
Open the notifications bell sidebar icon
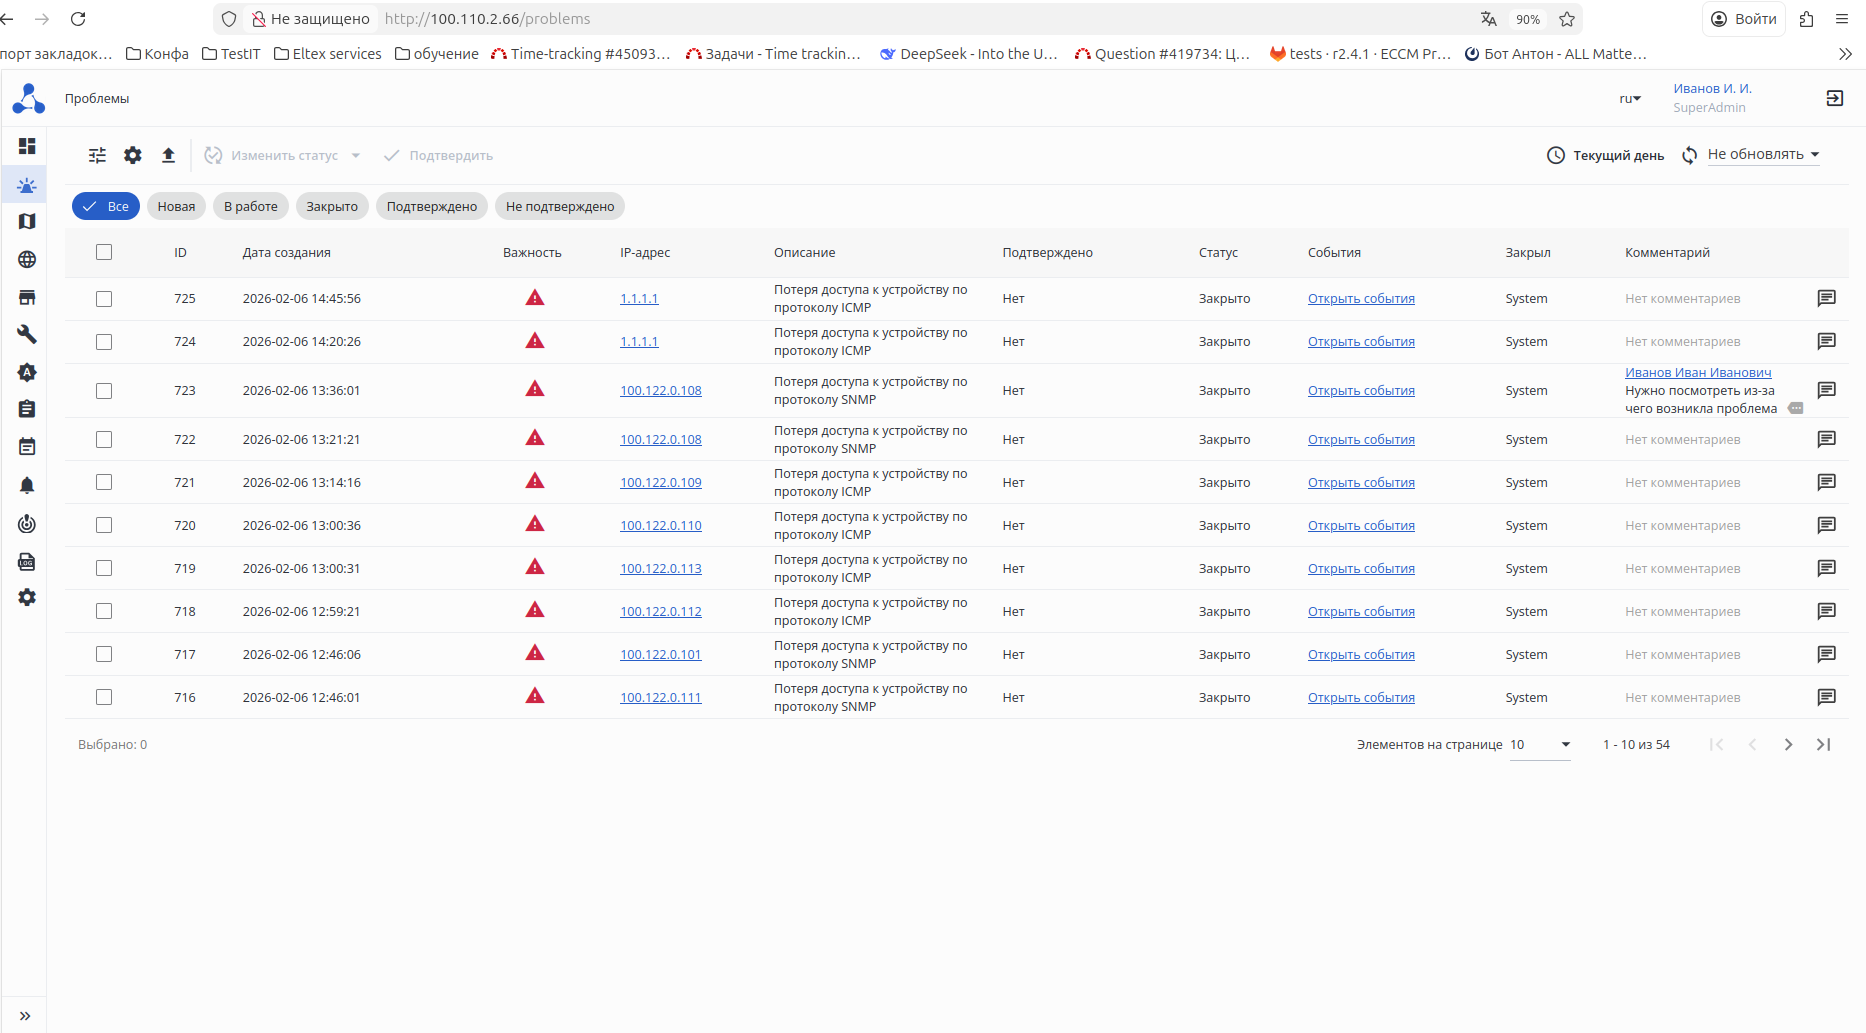pyautogui.click(x=27, y=485)
